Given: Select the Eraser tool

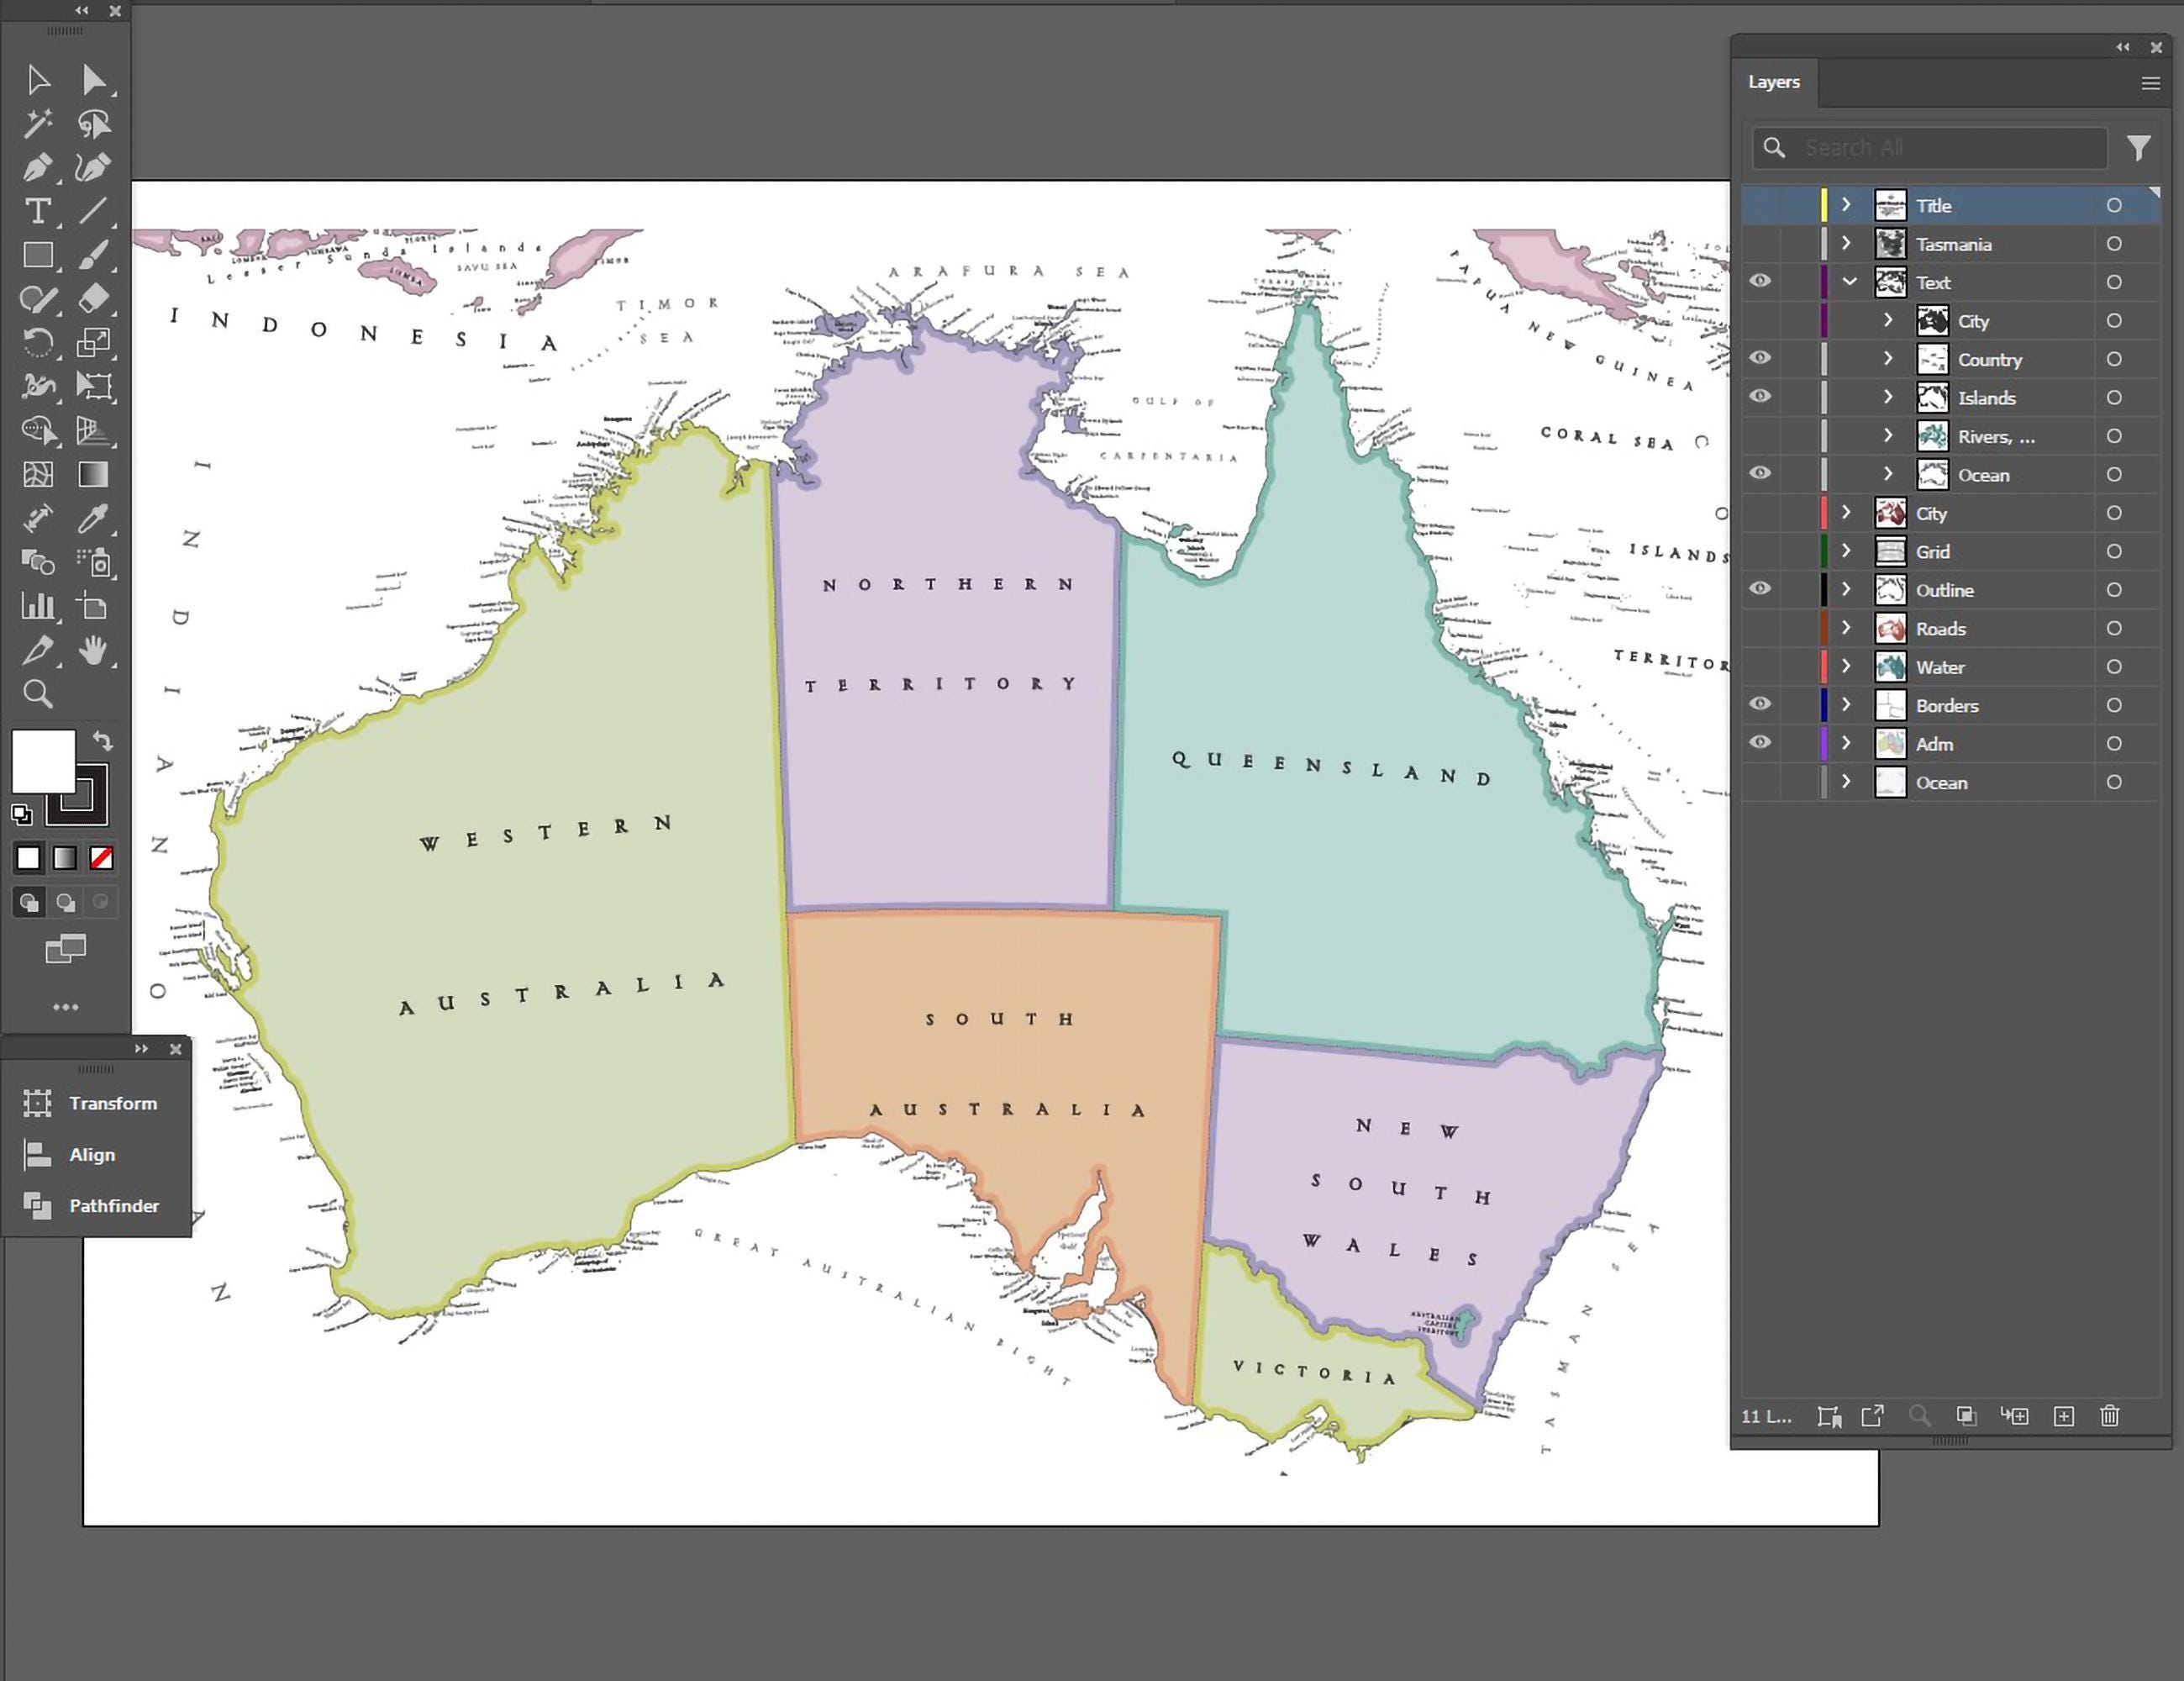Looking at the screenshot, I should tap(93, 299).
